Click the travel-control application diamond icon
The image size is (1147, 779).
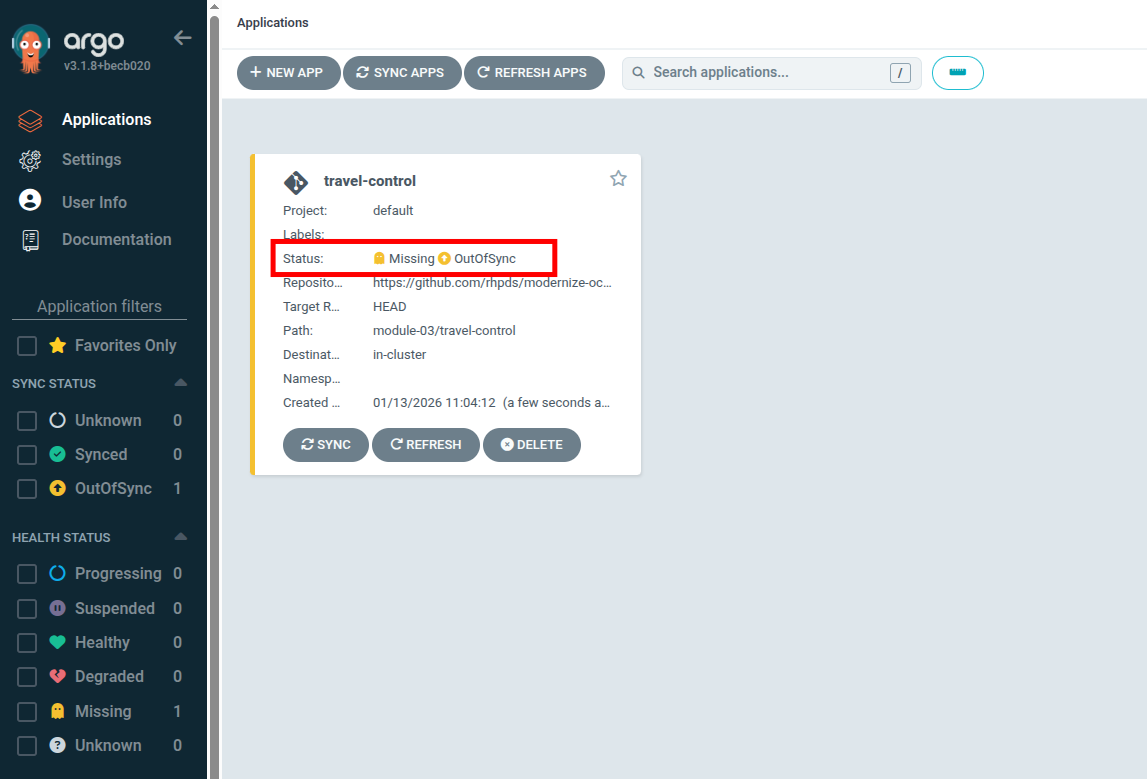[296, 182]
